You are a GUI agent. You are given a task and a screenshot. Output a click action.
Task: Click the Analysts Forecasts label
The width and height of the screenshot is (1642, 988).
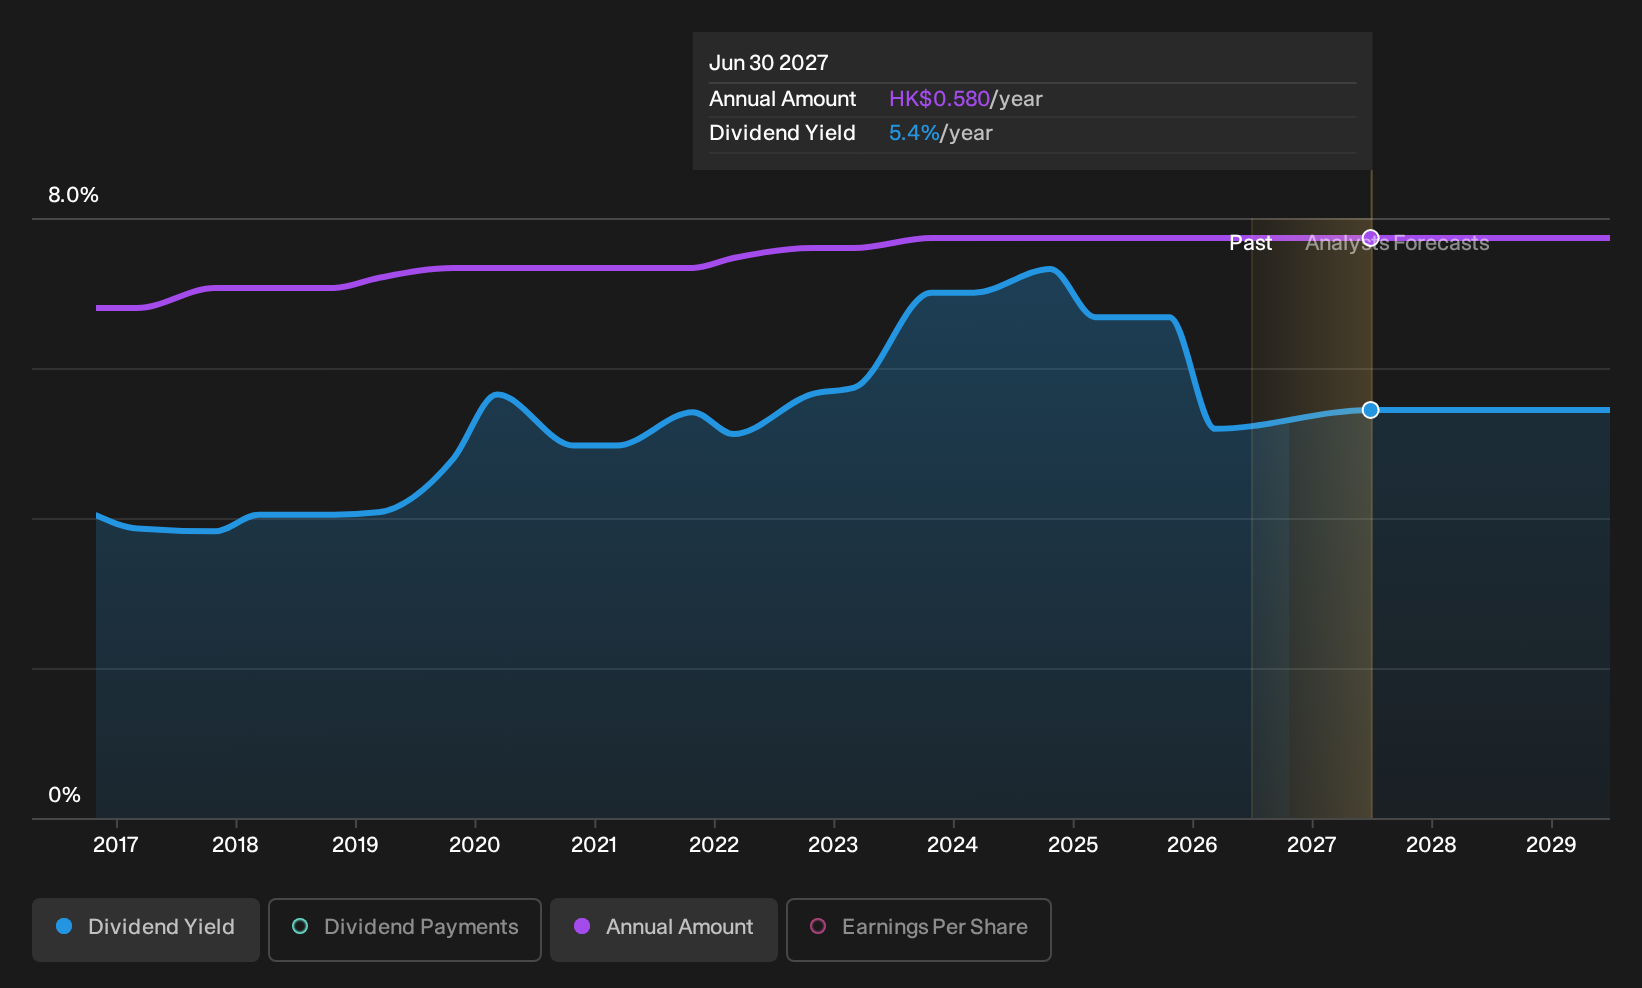[x=1397, y=243]
